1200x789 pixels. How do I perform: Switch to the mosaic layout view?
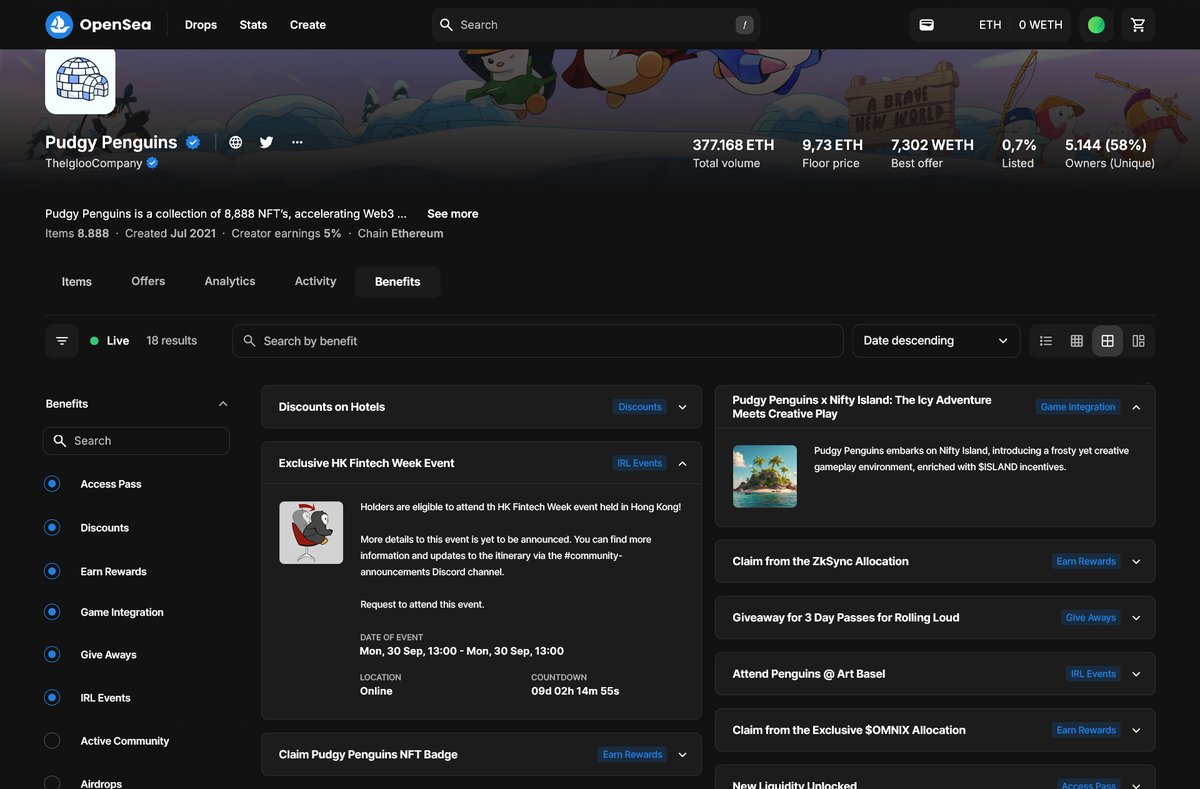pos(1139,341)
